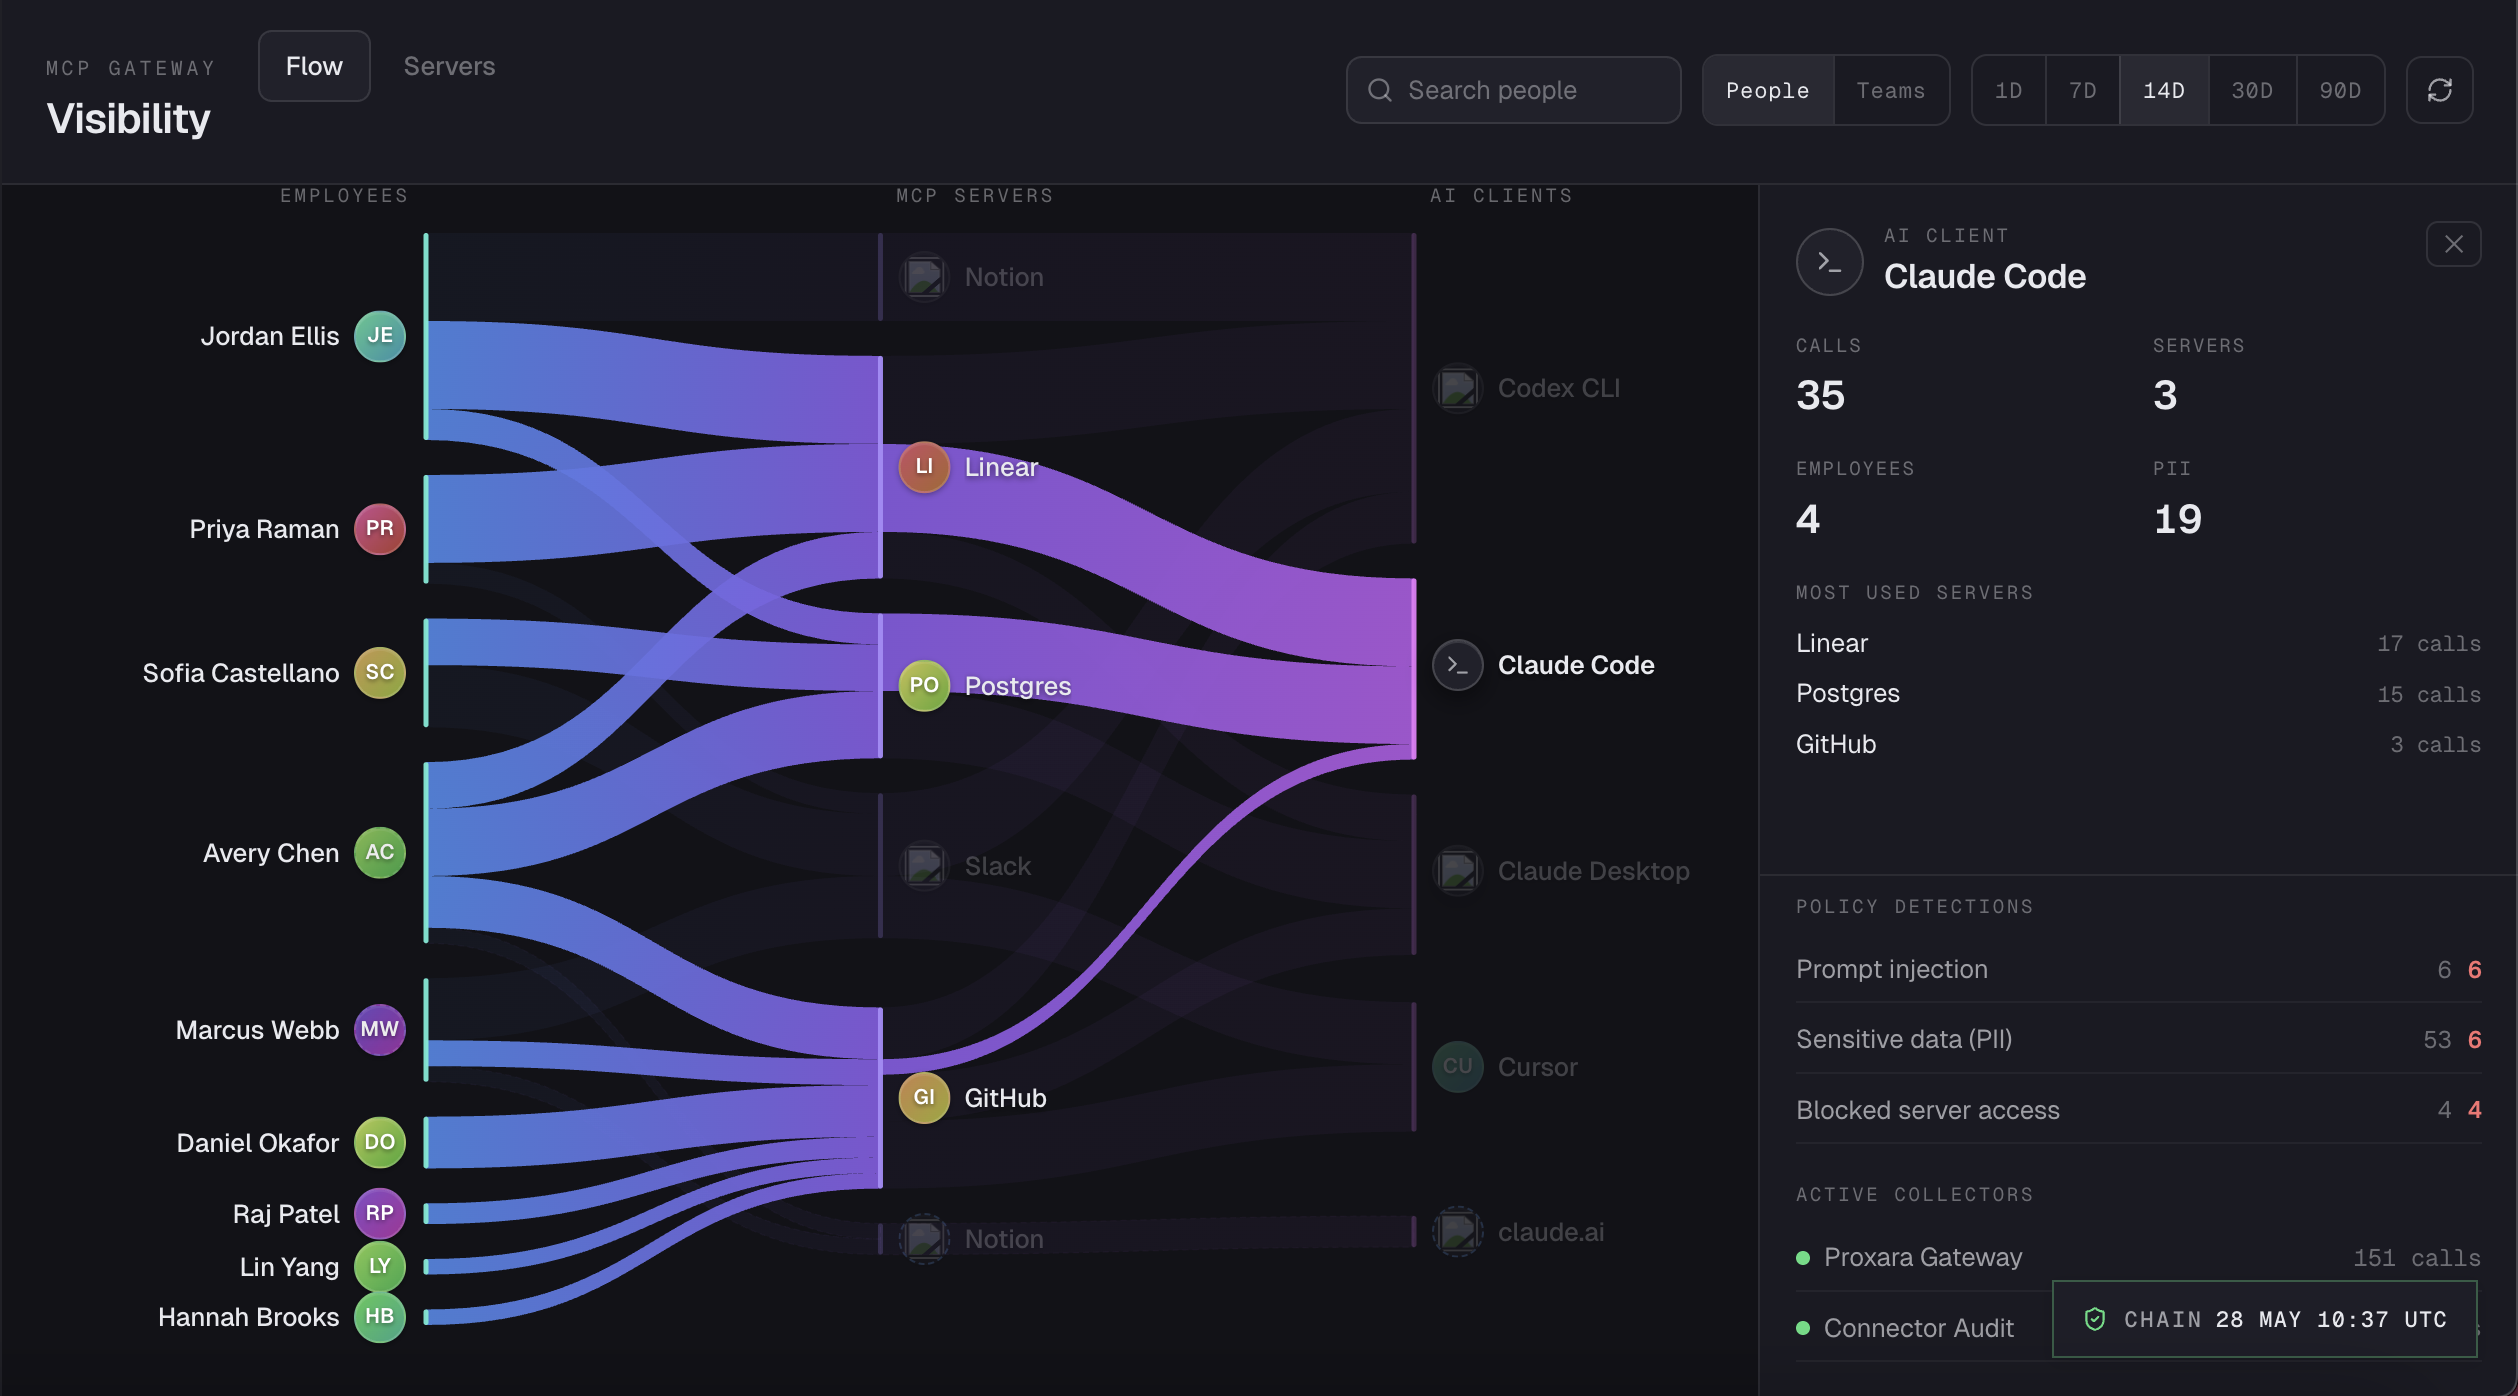Select Jordan Ellis JE avatar
This screenshot has width=2518, height=1396.
[x=380, y=336]
